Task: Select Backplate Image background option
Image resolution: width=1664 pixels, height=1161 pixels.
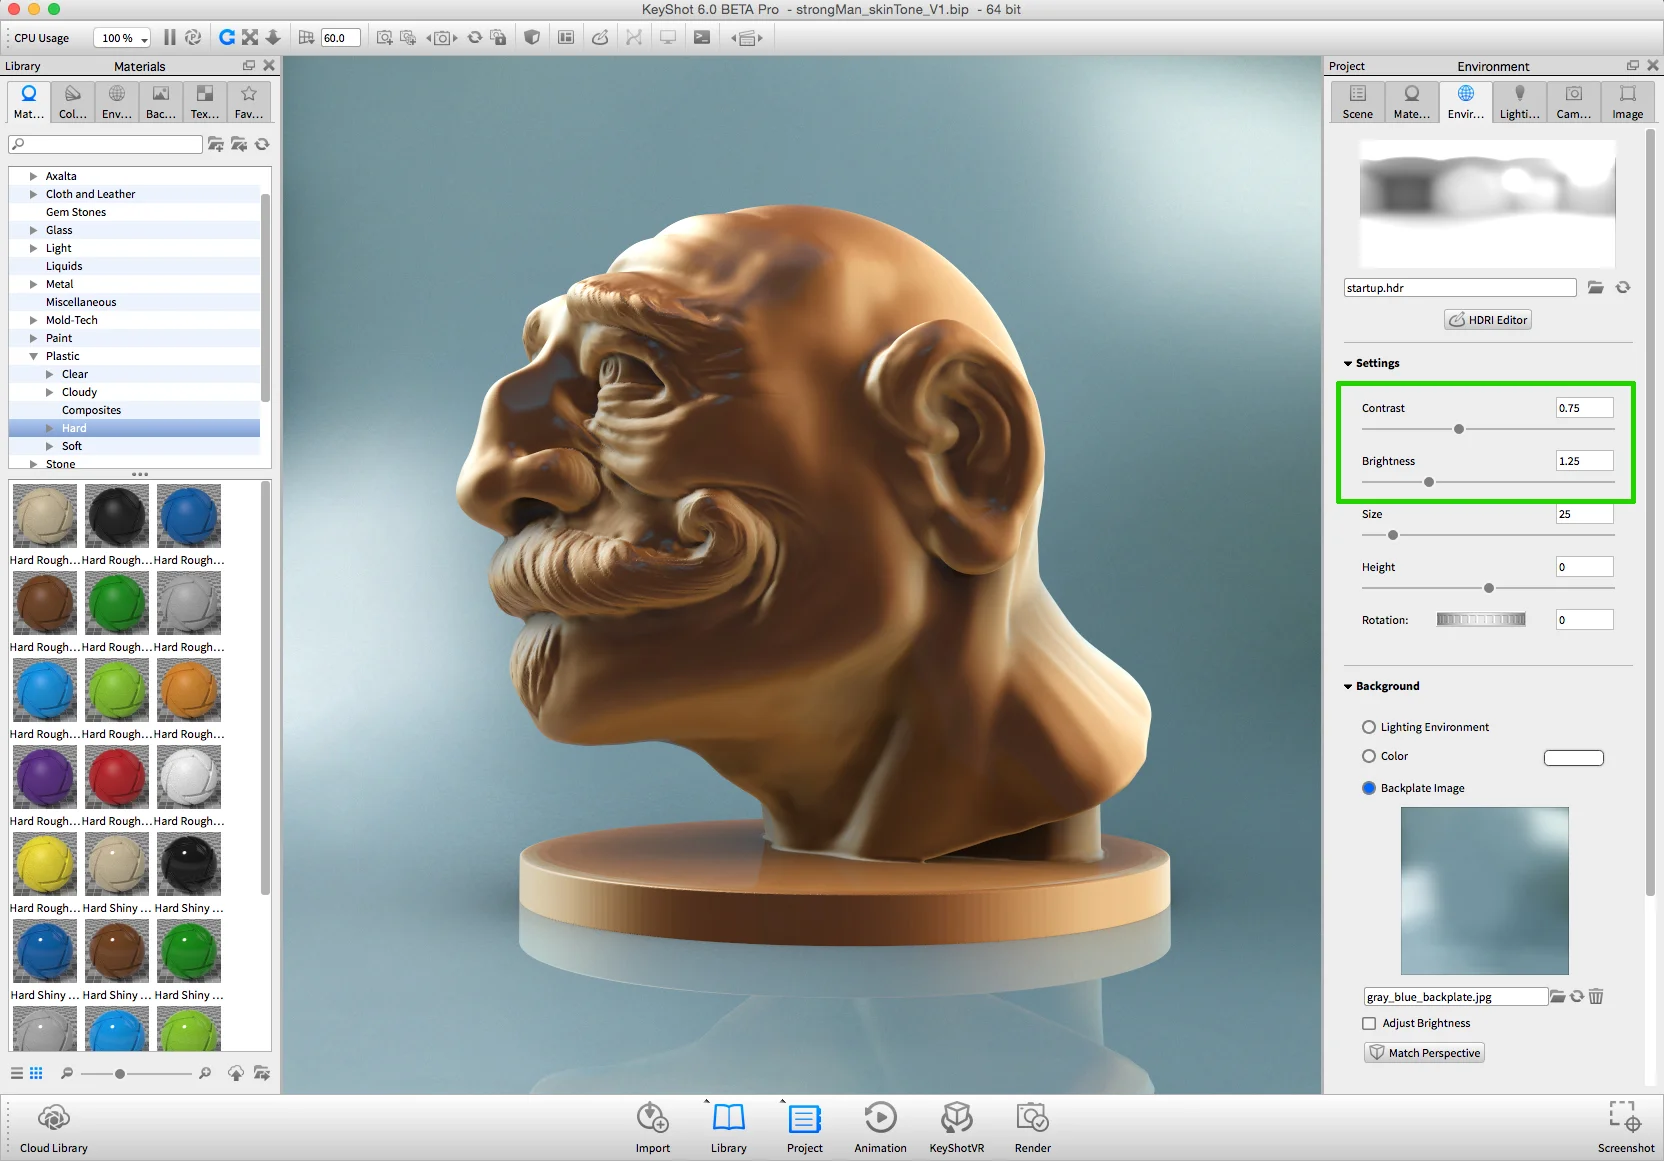Action: point(1369,788)
